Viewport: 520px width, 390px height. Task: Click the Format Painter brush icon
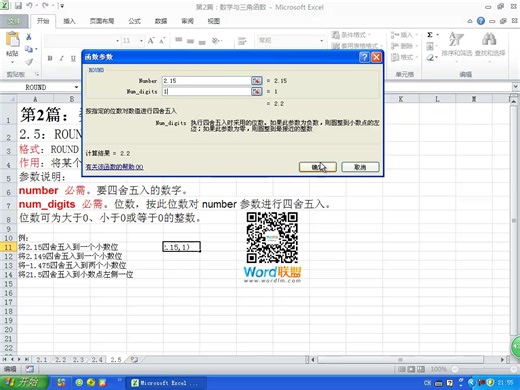(x=29, y=62)
